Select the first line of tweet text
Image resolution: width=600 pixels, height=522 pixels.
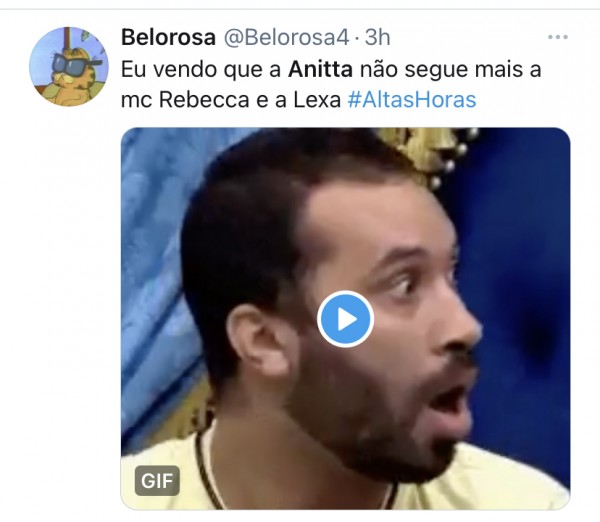pos(331,69)
